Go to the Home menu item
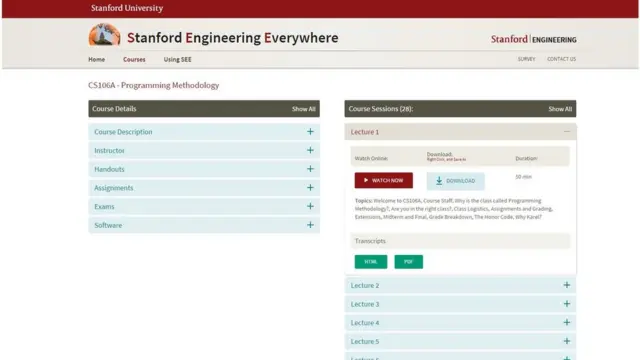The image size is (640, 360). (96, 59)
